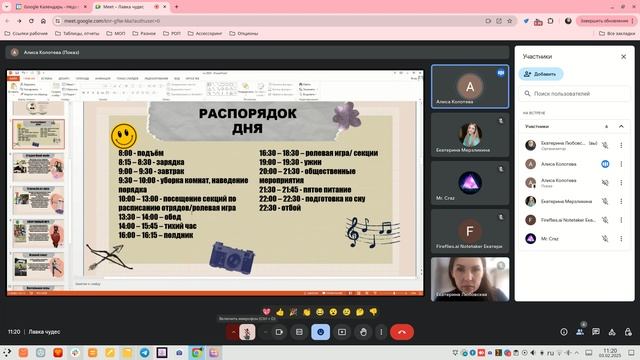Image resolution: width=640 pixels, height=360 pixels.
Task: Open Chrome from the taskbar
Action: (x=197, y=353)
